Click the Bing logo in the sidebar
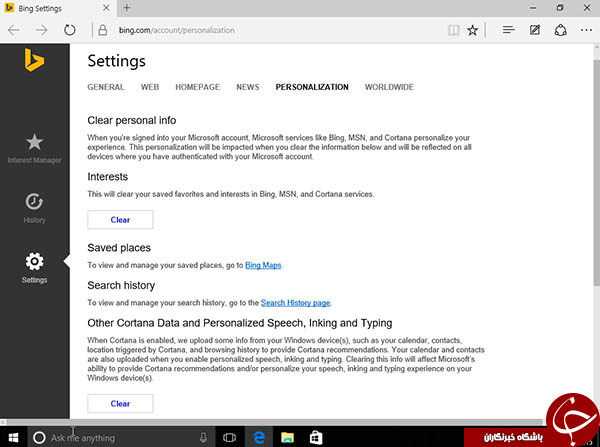Viewport: 600px width, 447px height. [34, 60]
